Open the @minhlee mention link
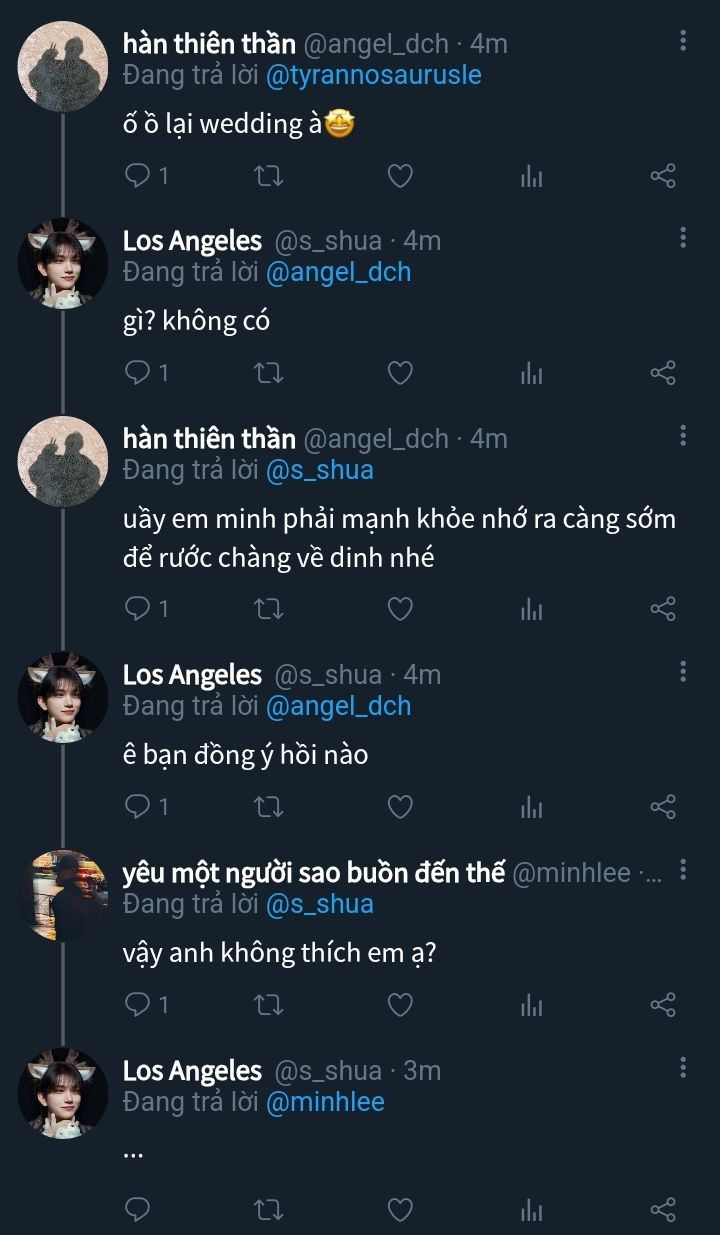The image size is (720, 1235). 325,1102
